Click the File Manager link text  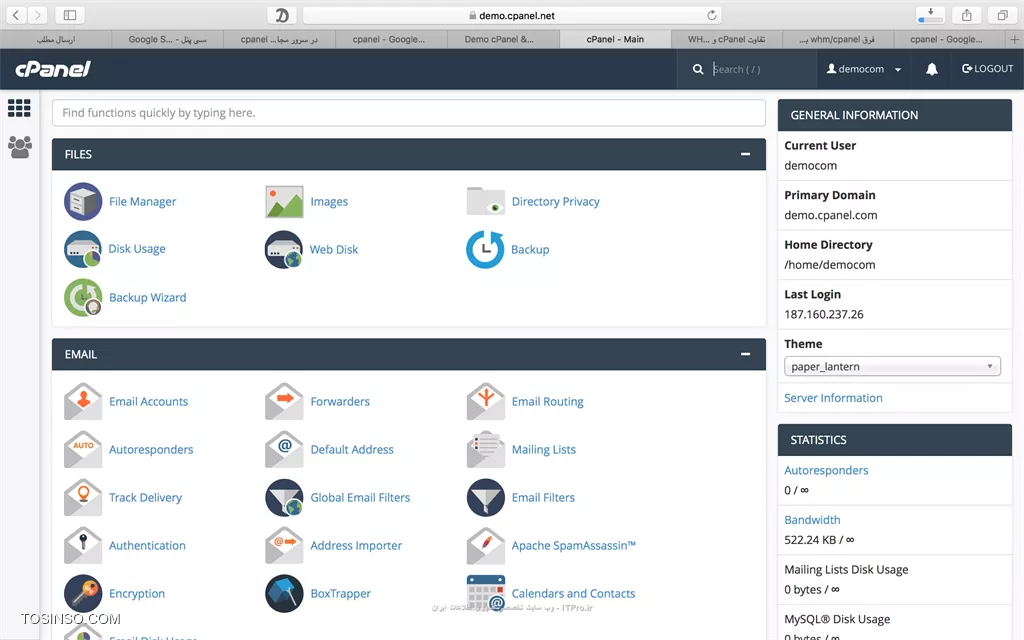click(x=142, y=202)
